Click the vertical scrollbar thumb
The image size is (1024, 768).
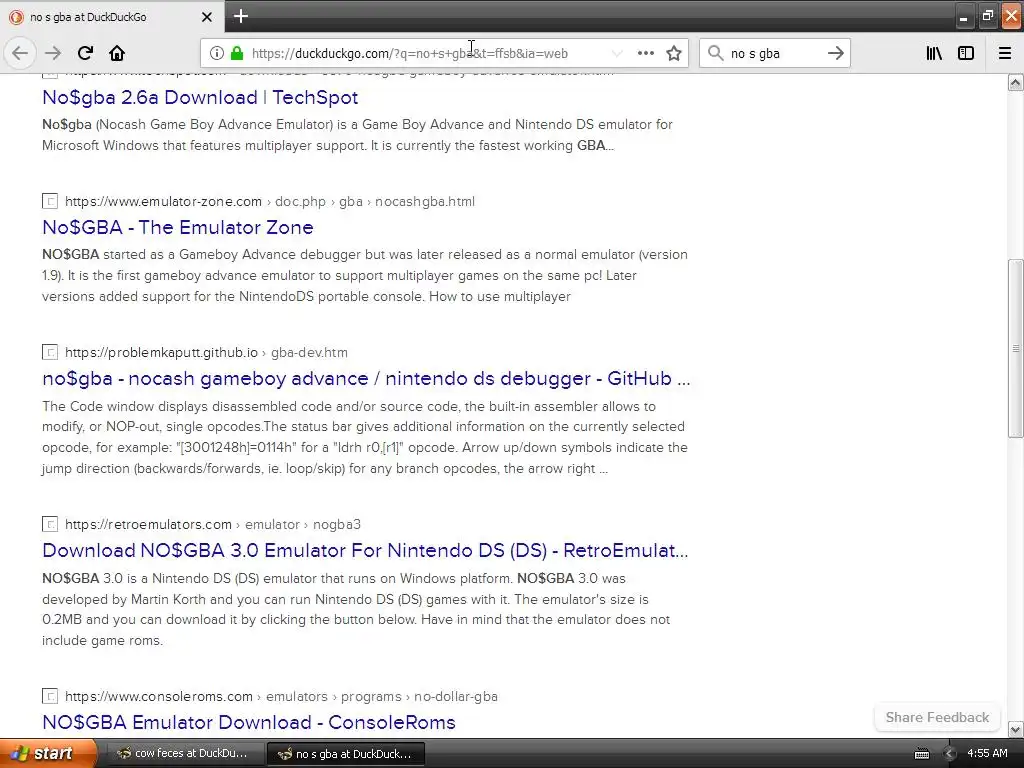point(1016,348)
